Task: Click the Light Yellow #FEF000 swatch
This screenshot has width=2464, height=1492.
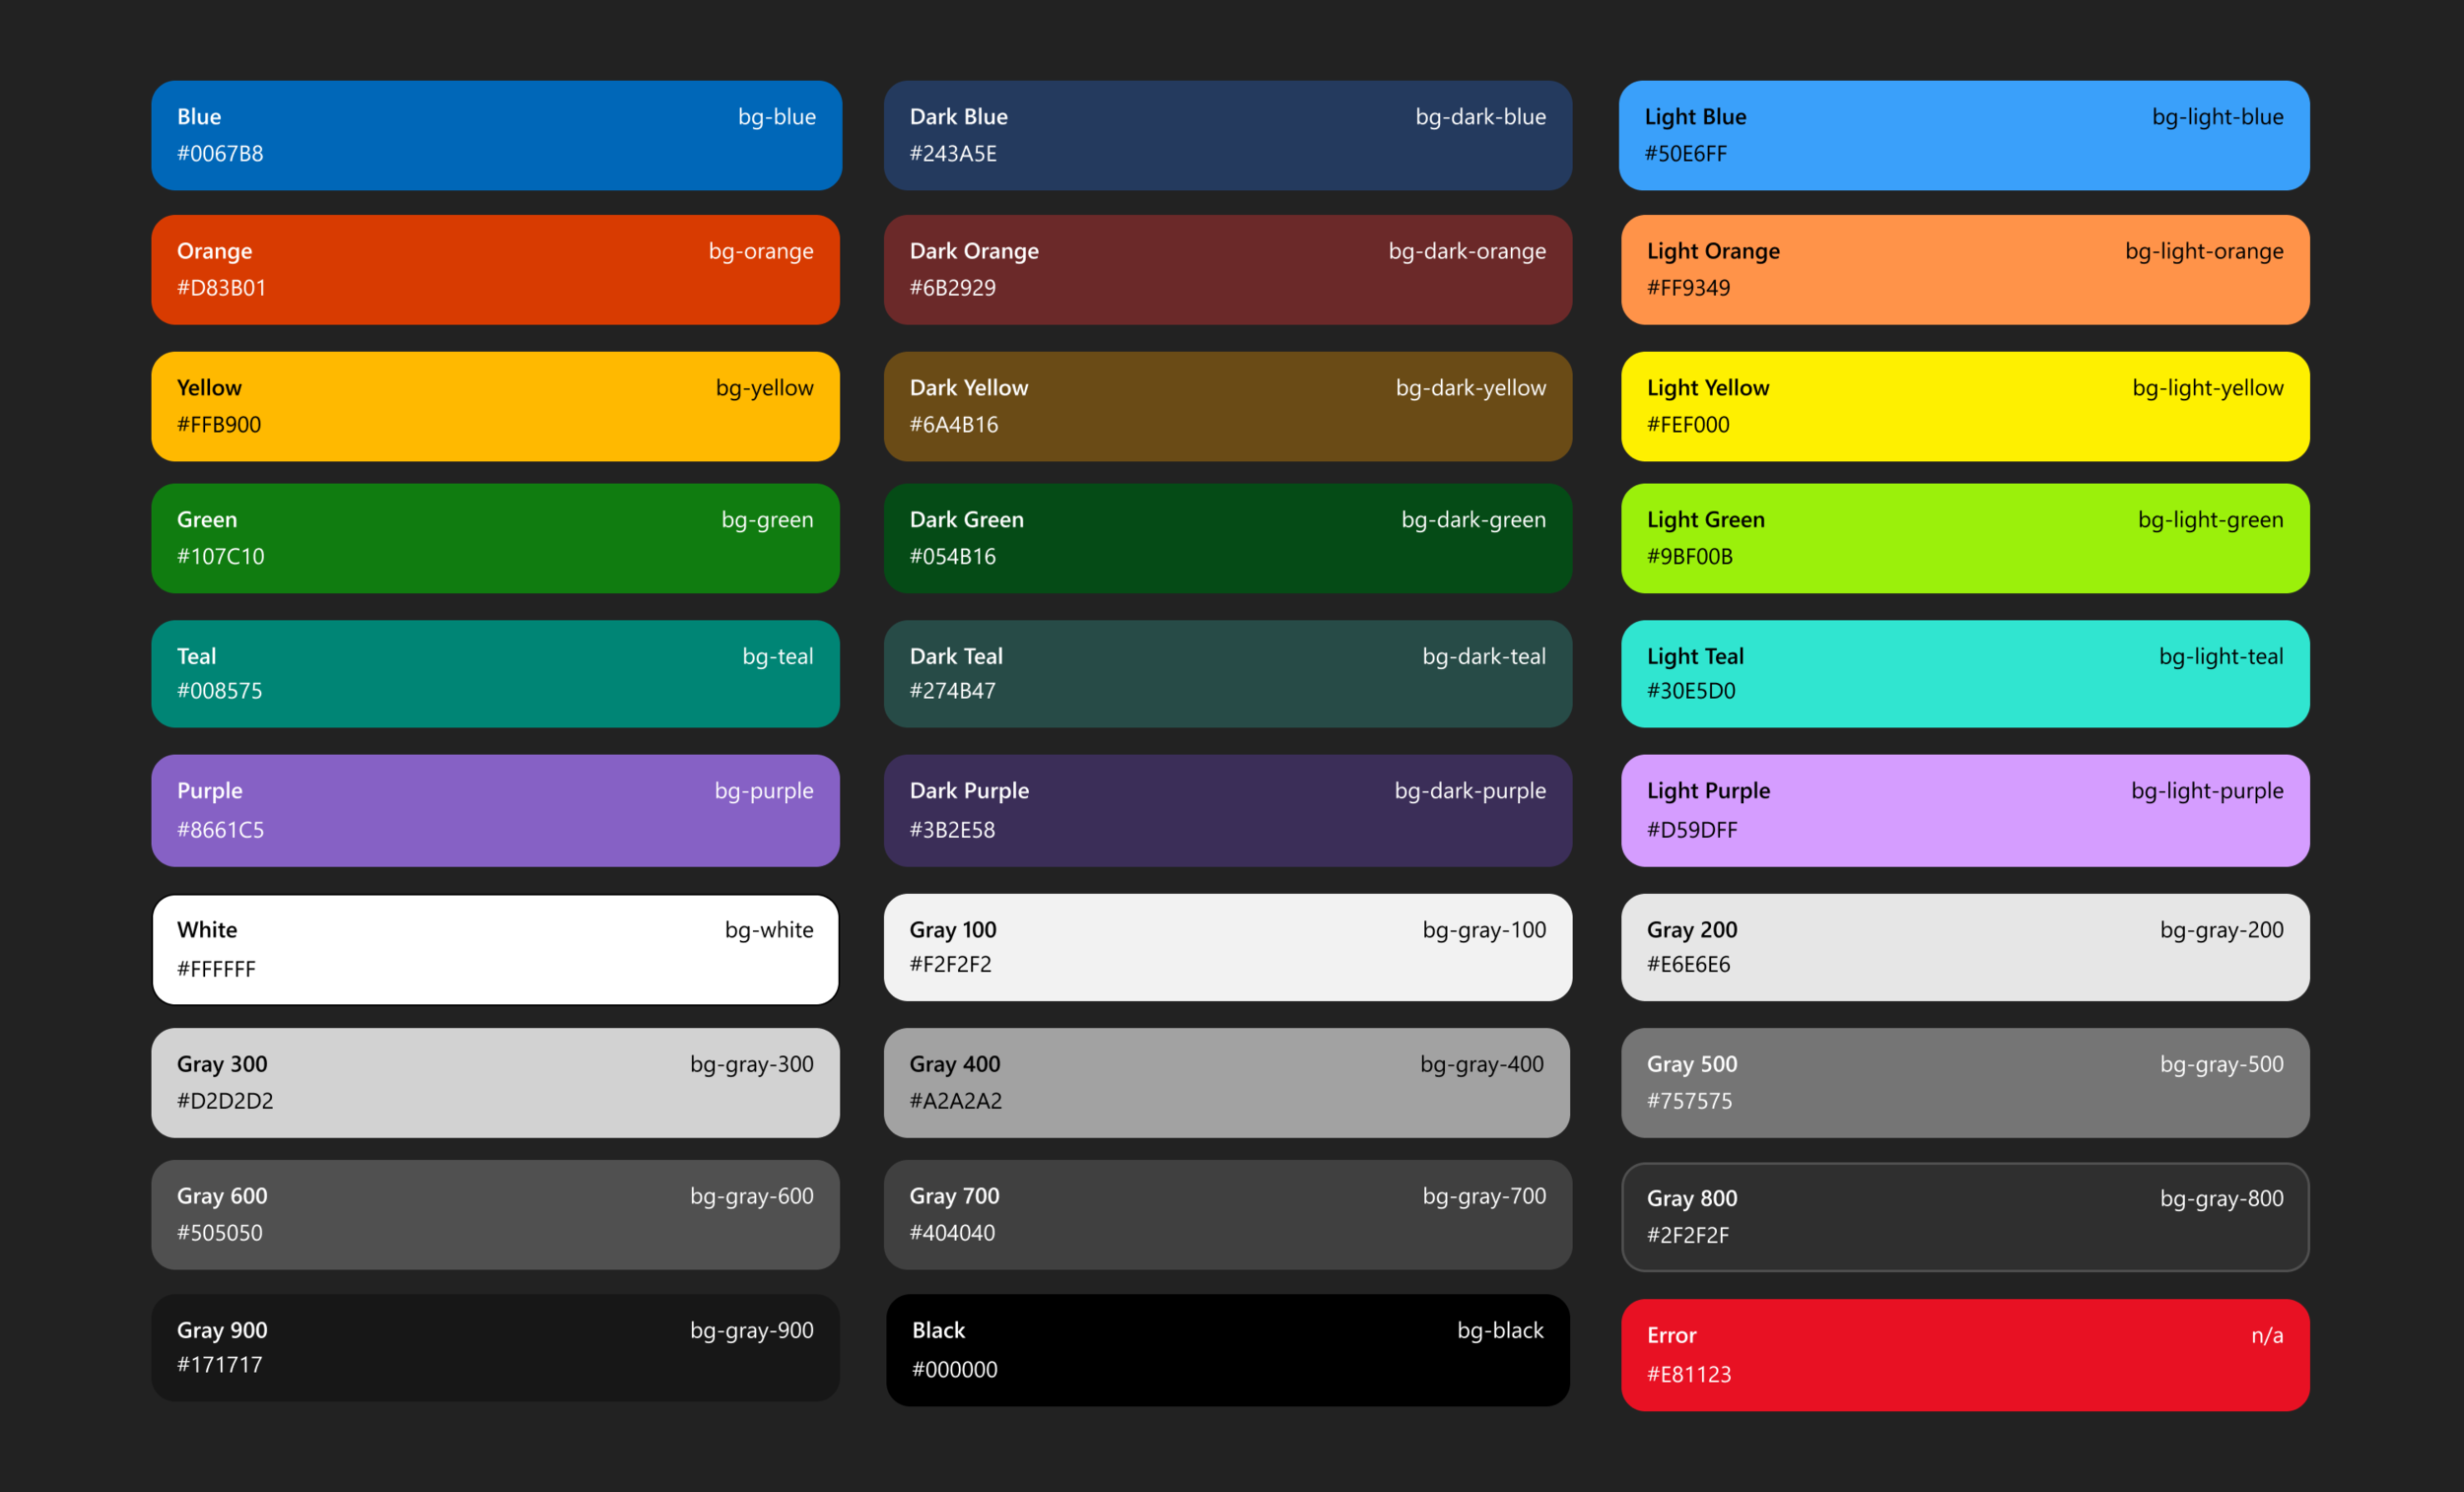Action: click(x=1964, y=405)
